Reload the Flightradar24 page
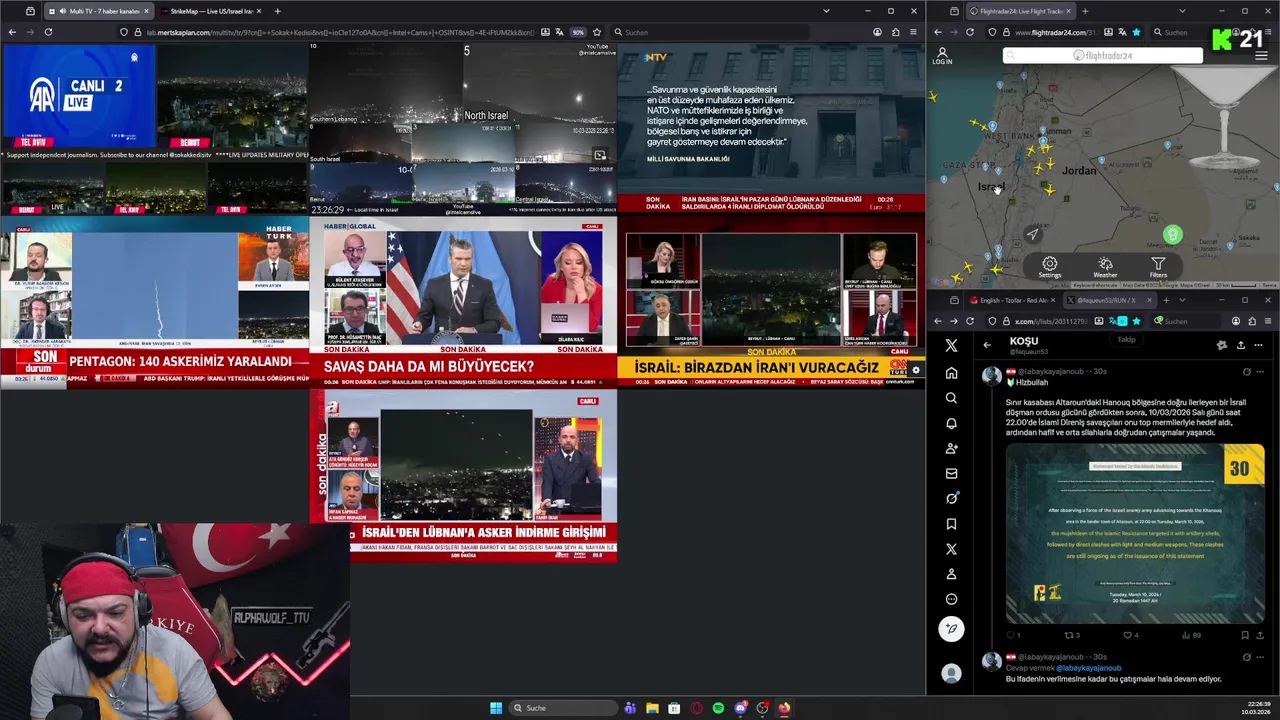This screenshot has width=1280, height=720. 969,32
